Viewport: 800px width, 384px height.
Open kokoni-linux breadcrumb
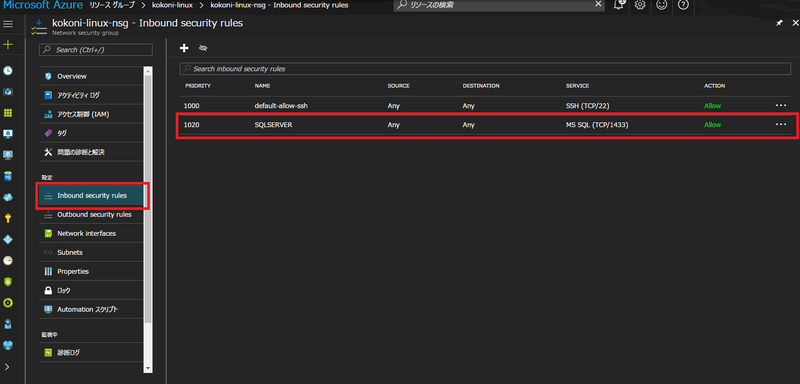[172, 5]
